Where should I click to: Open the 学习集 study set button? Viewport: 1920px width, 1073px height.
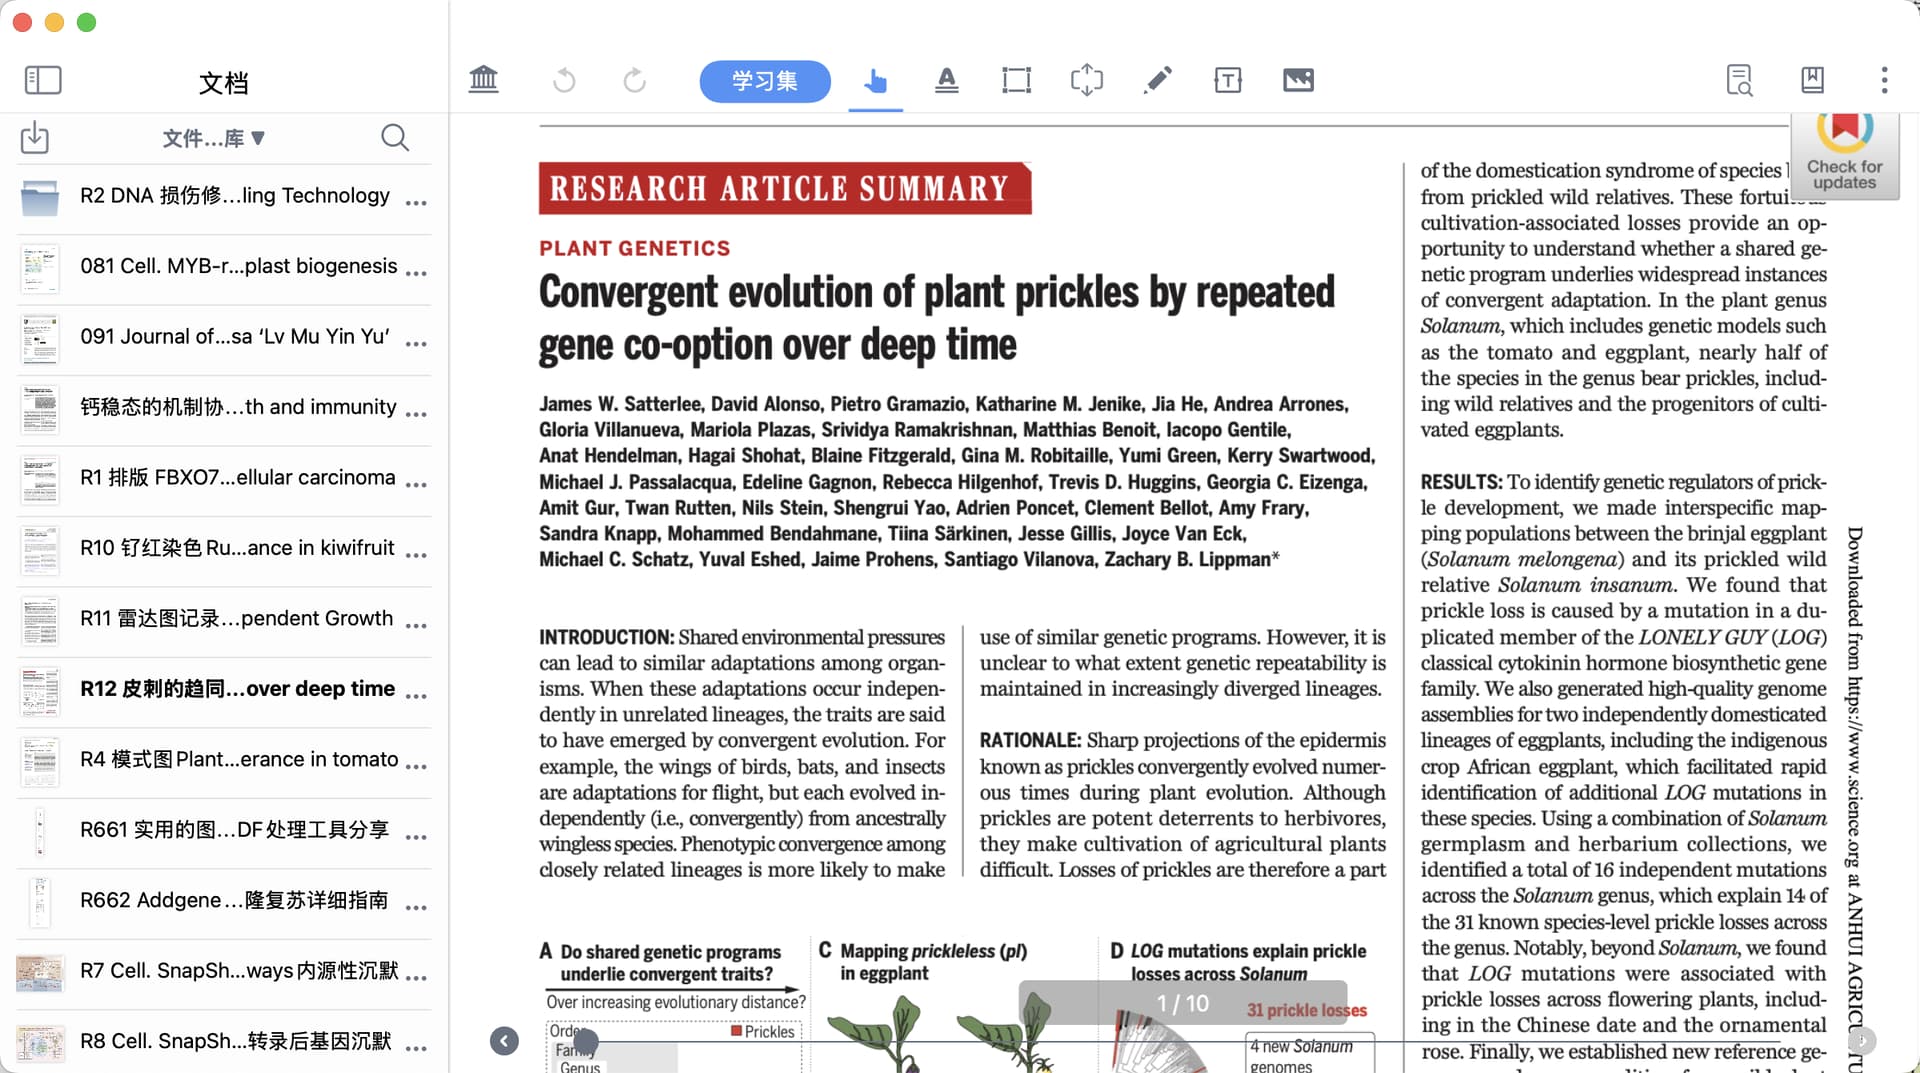(765, 81)
